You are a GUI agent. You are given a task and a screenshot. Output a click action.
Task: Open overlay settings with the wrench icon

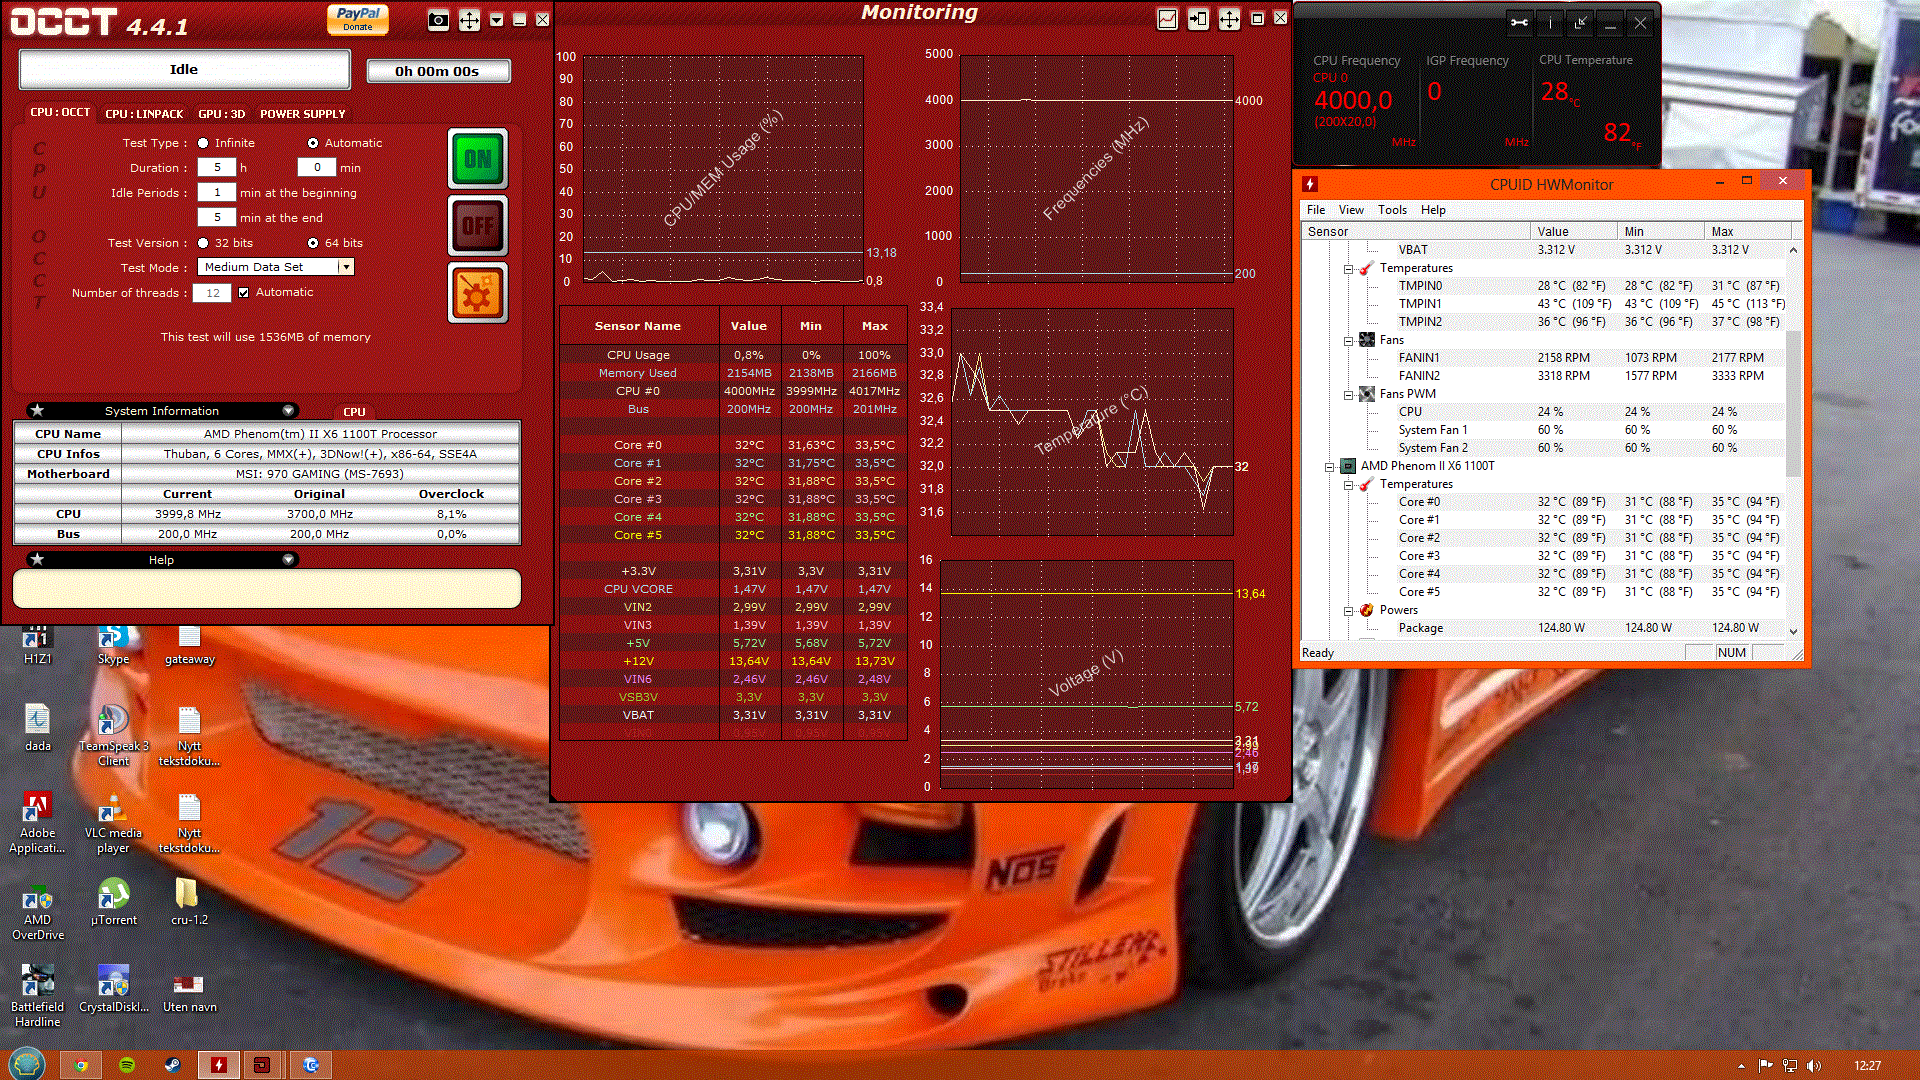(1519, 23)
